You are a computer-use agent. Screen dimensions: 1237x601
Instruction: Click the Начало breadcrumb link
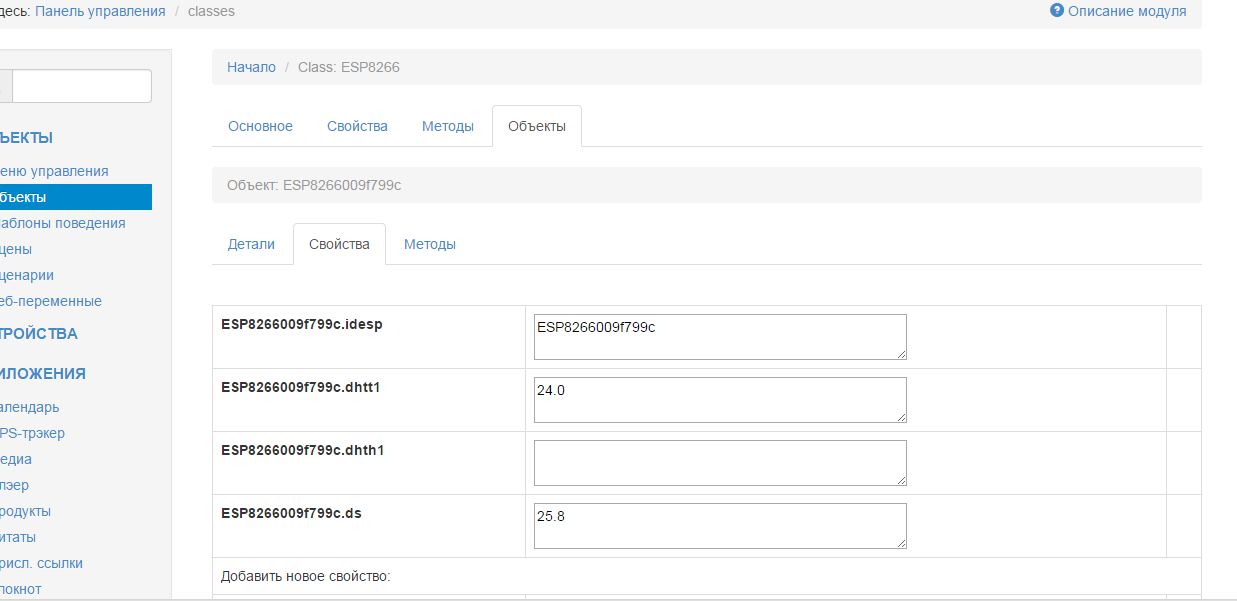(x=251, y=67)
